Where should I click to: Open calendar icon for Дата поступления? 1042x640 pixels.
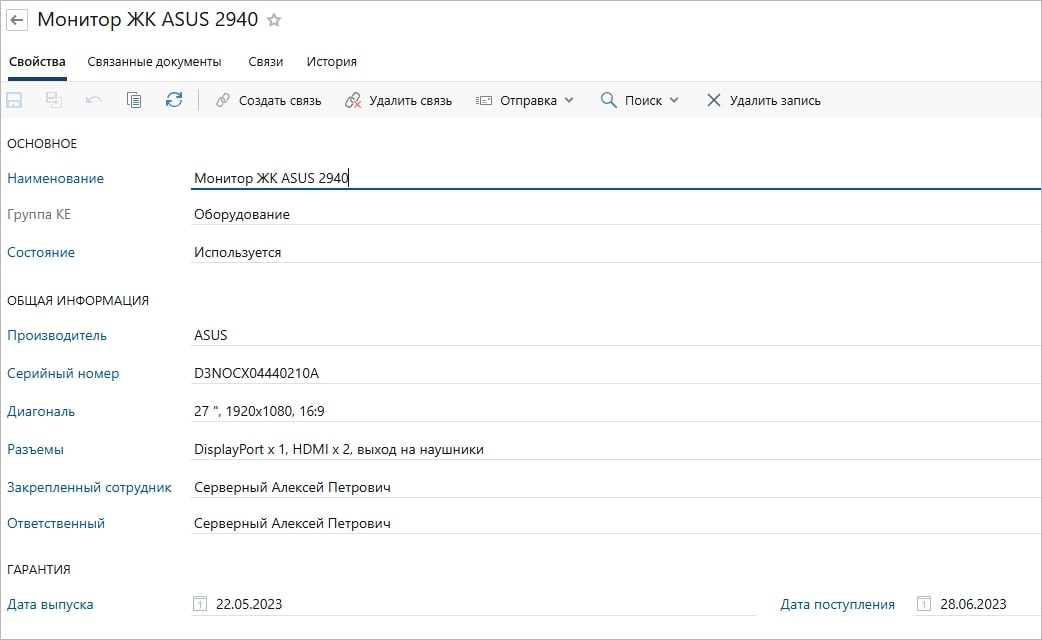pyautogui.click(x=924, y=604)
